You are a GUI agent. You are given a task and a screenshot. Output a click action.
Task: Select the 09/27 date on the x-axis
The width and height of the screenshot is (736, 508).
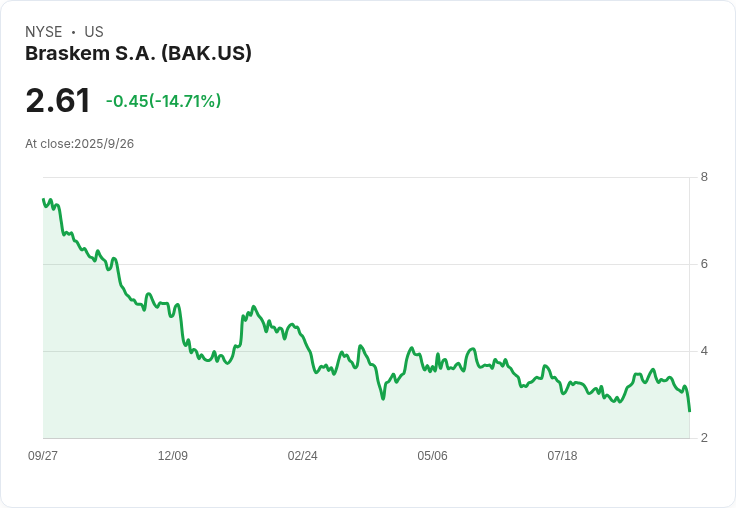43,456
